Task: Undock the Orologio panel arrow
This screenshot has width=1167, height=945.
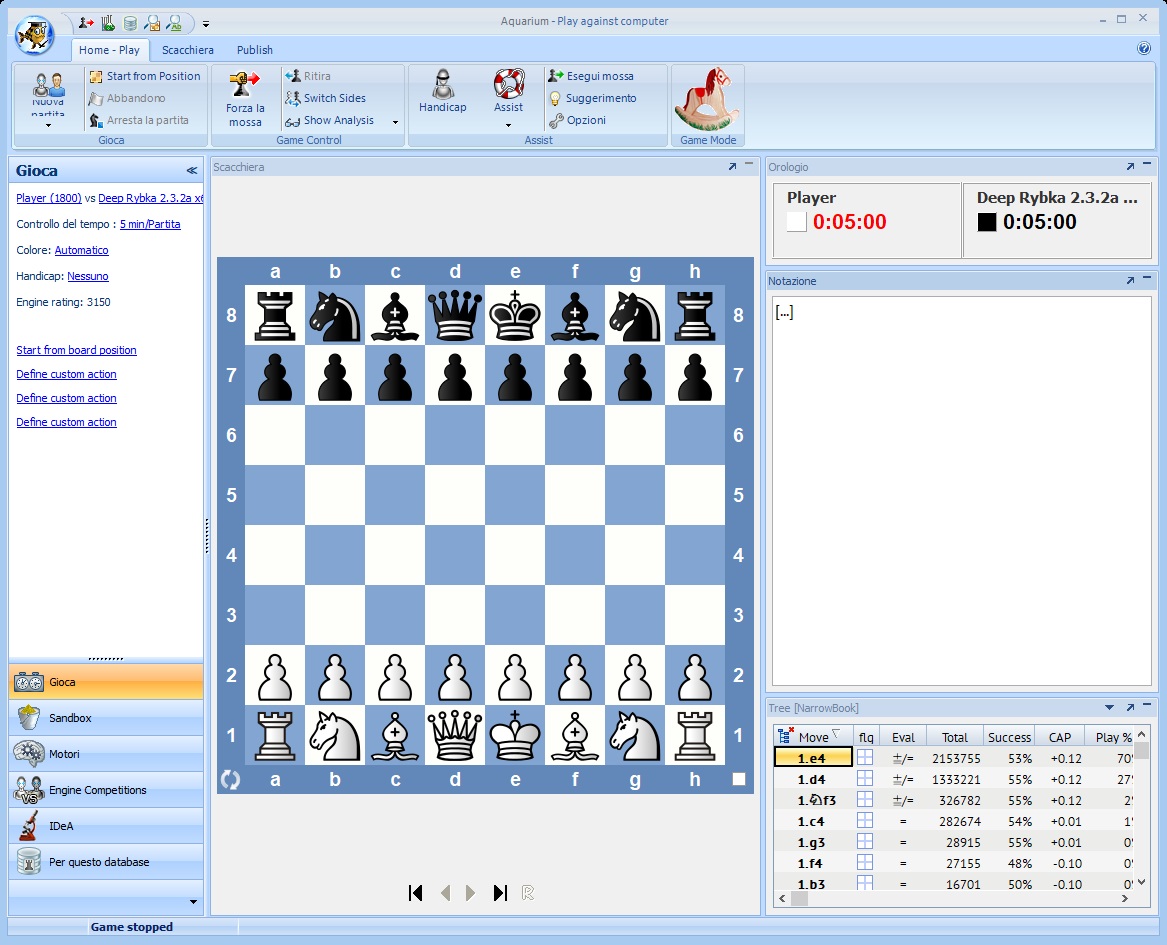Action: click(1131, 167)
